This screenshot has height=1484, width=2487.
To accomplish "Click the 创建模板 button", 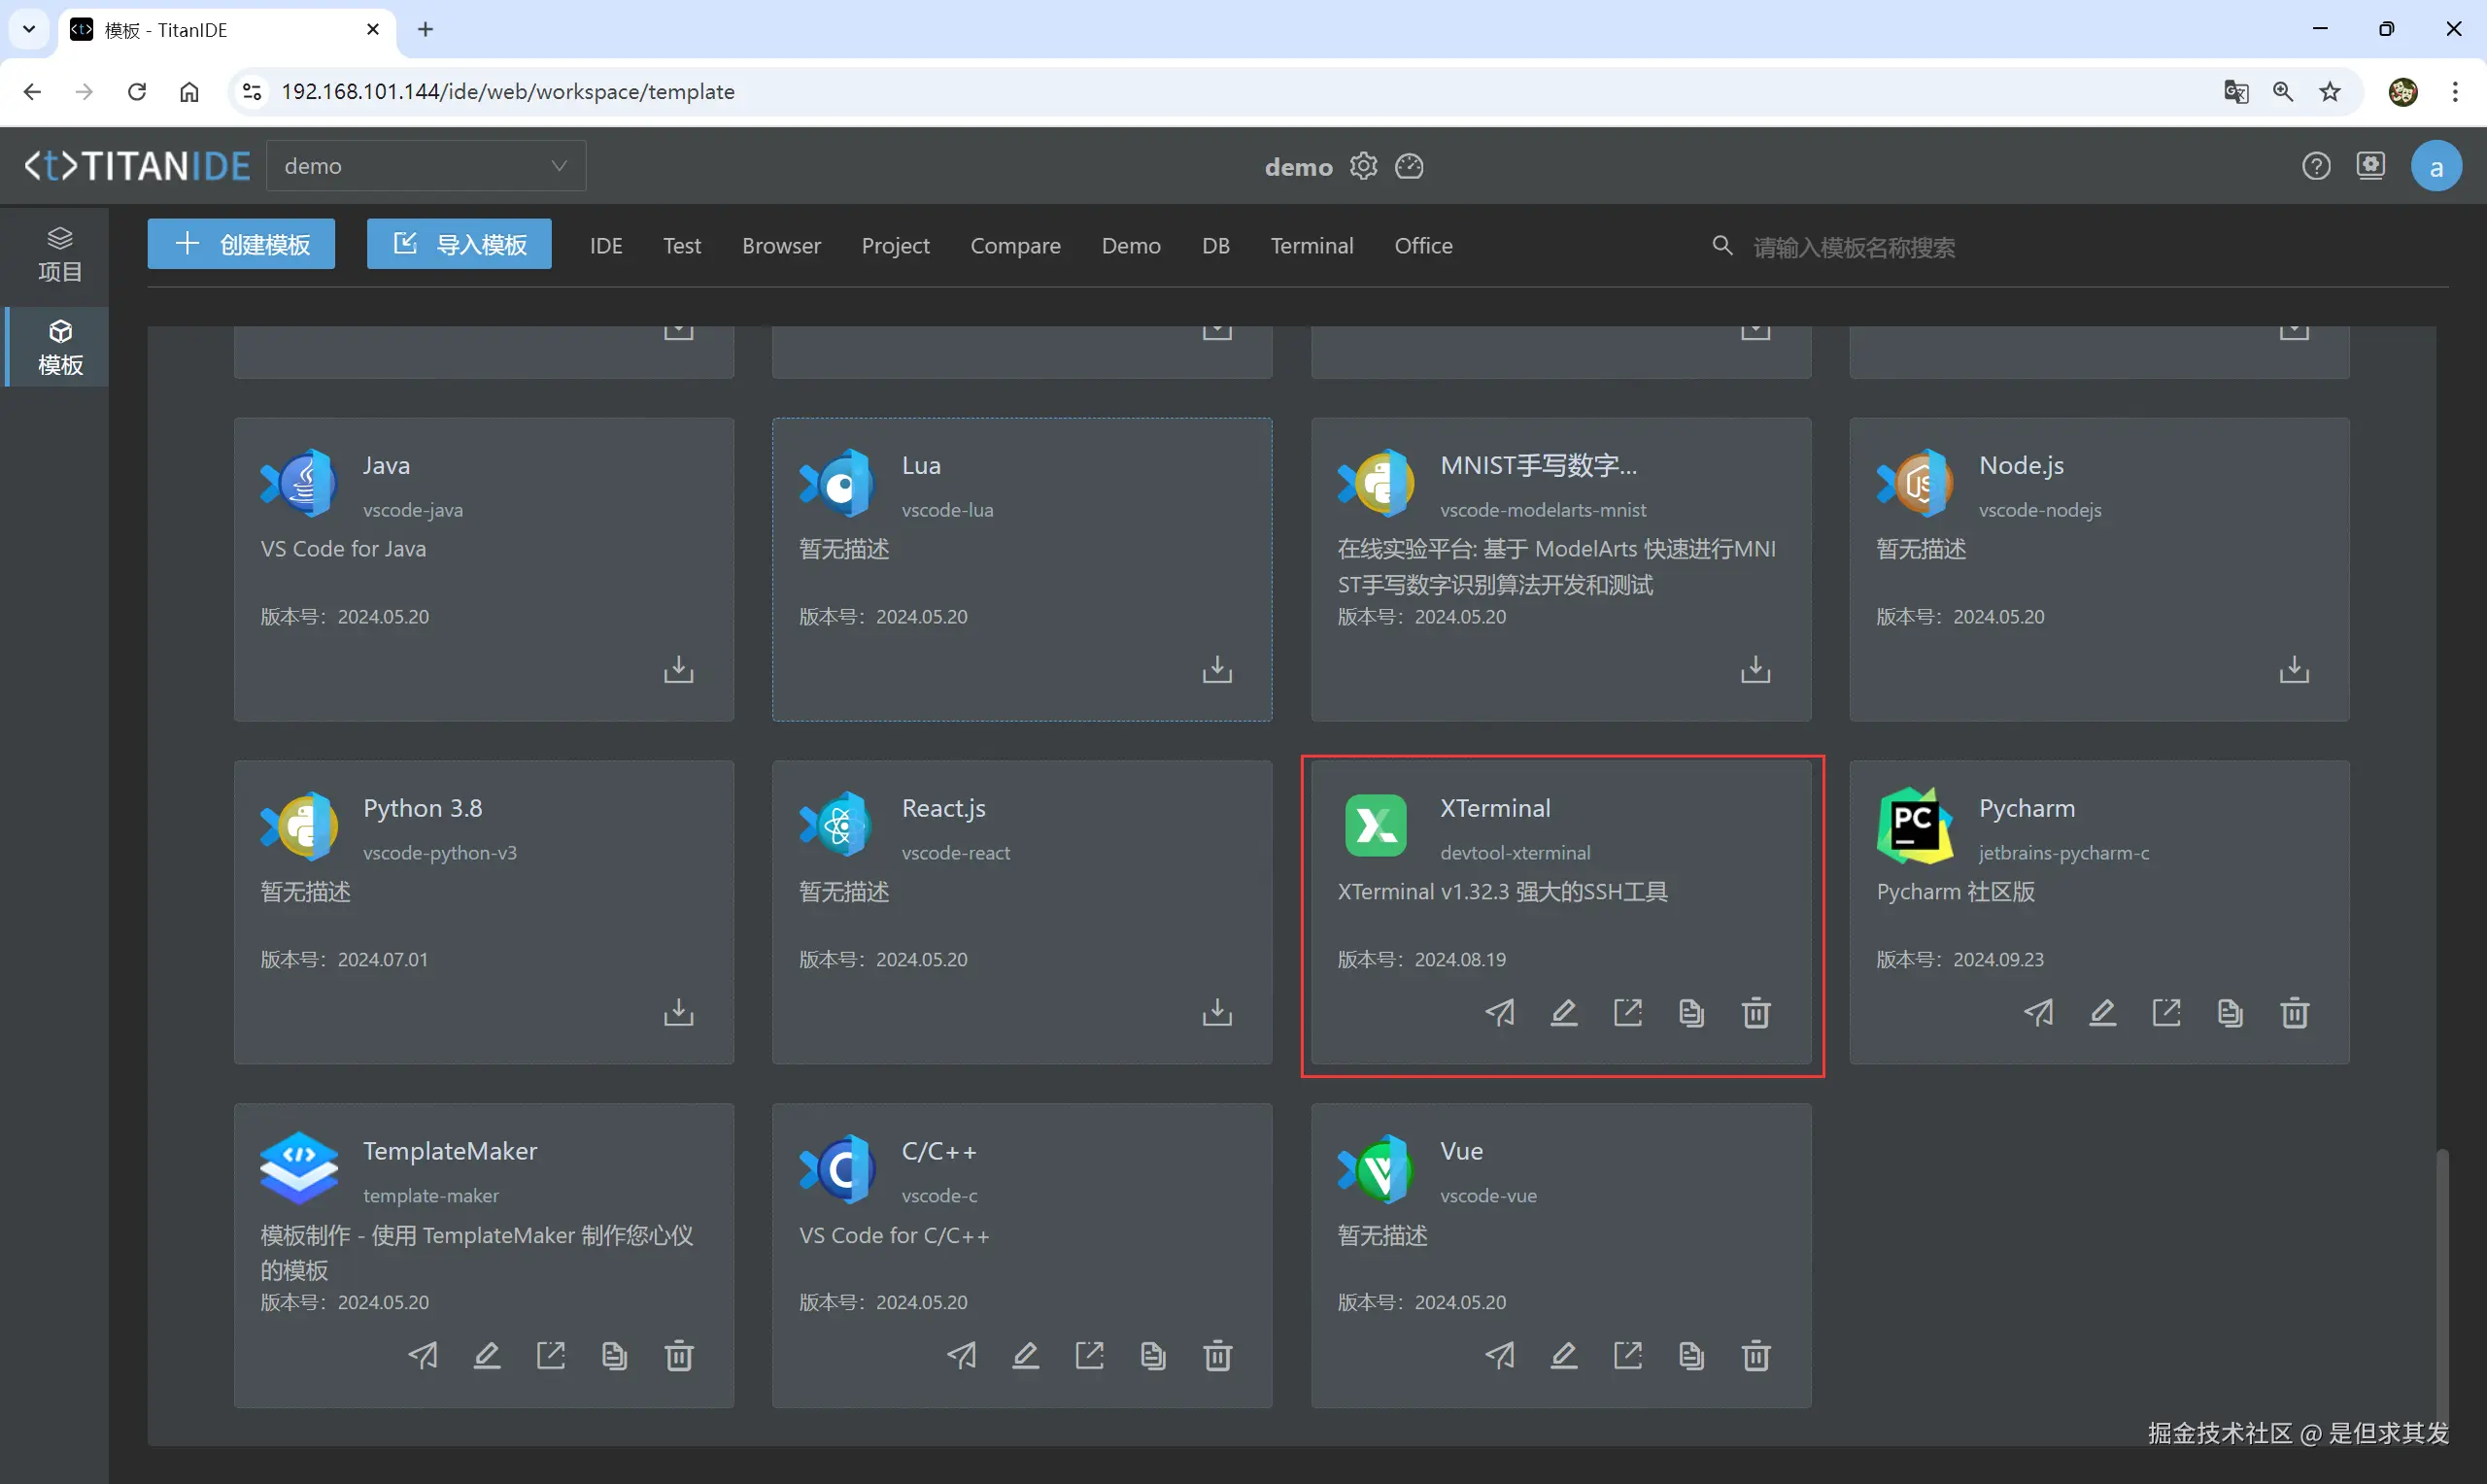I will pyautogui.click(x=241, y=245).
